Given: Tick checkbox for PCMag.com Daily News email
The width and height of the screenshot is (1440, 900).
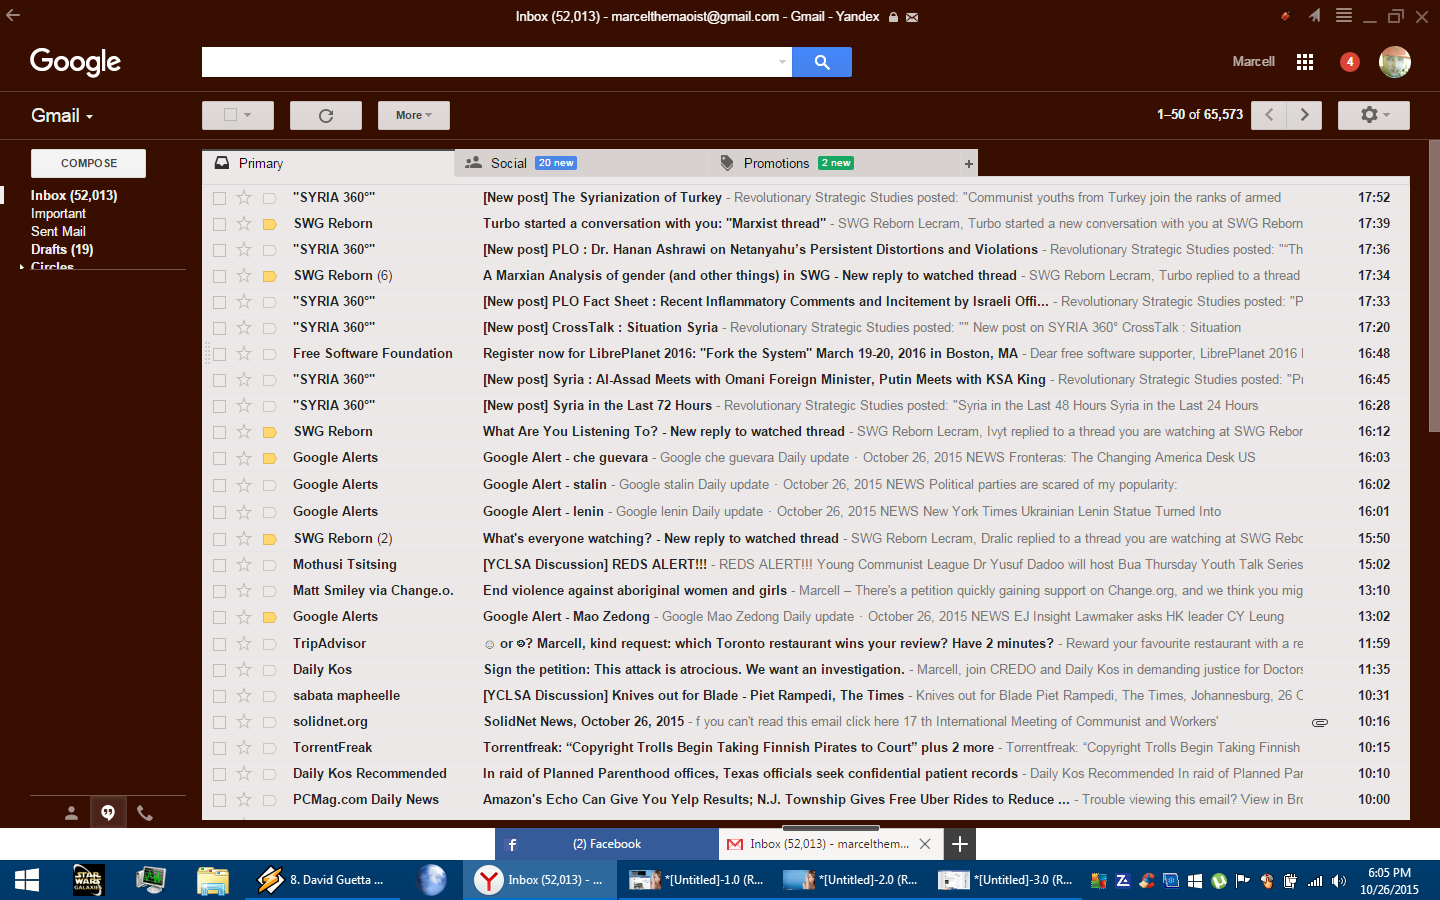Looking at the screenshot, I should [x=219, y=800].
